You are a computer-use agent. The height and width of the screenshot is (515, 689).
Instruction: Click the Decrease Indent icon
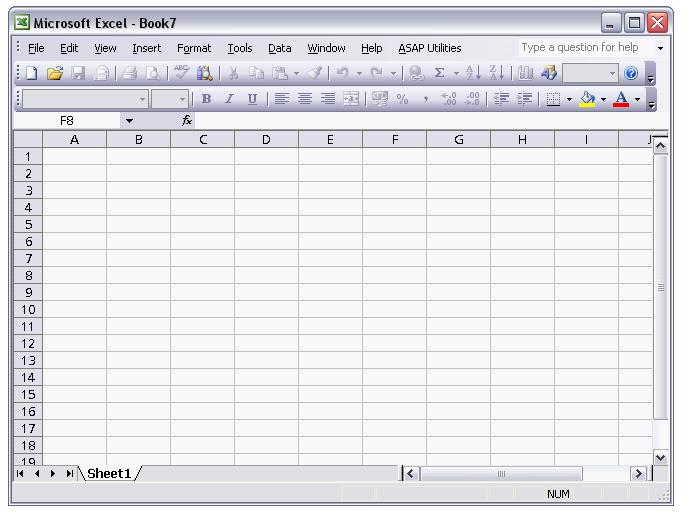(501, 99)
